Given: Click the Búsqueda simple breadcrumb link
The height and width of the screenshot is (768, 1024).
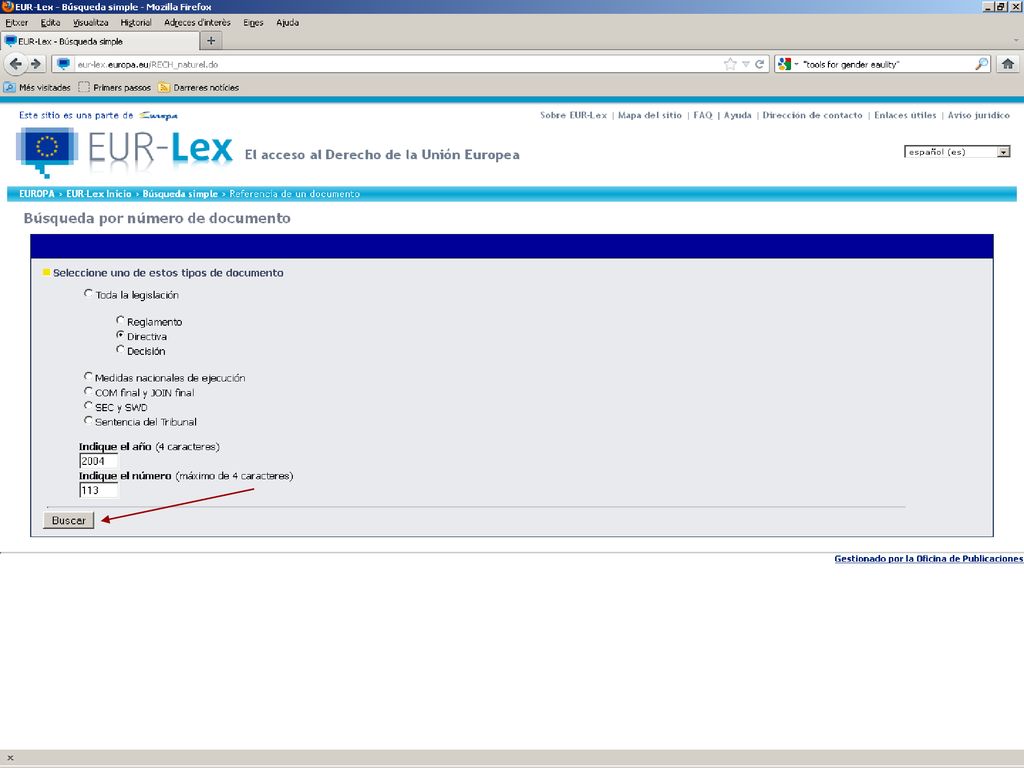Looking at the screenshot, I should 180,194.
